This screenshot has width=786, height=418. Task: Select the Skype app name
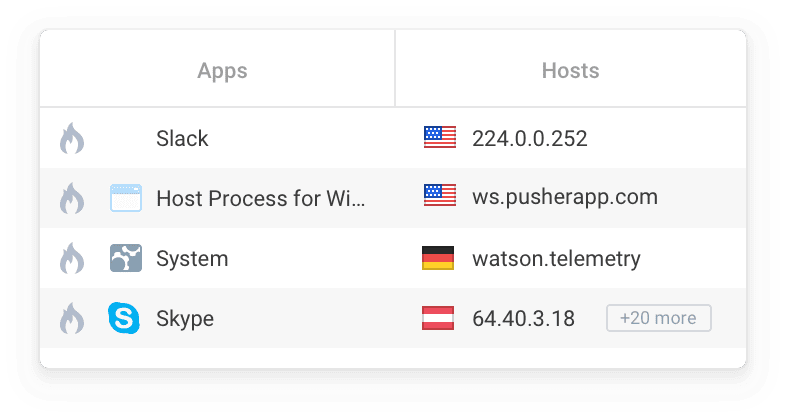[185, 319]
